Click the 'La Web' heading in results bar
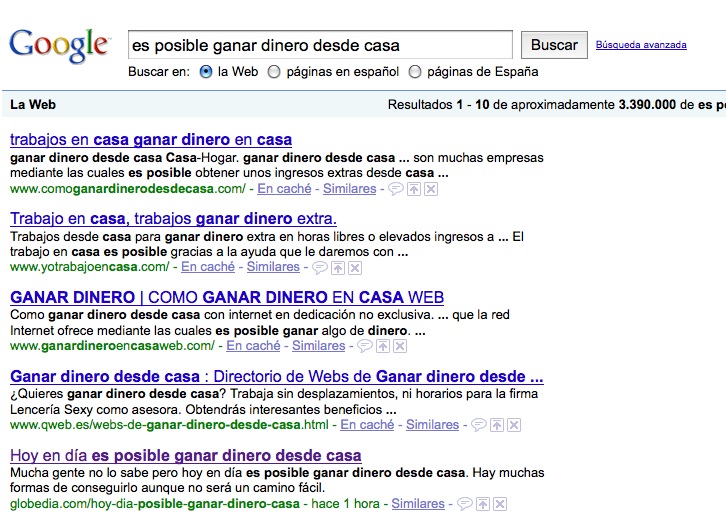Viewport: 726px width, 519px height. pyautogui.click(x=33, y=105)
